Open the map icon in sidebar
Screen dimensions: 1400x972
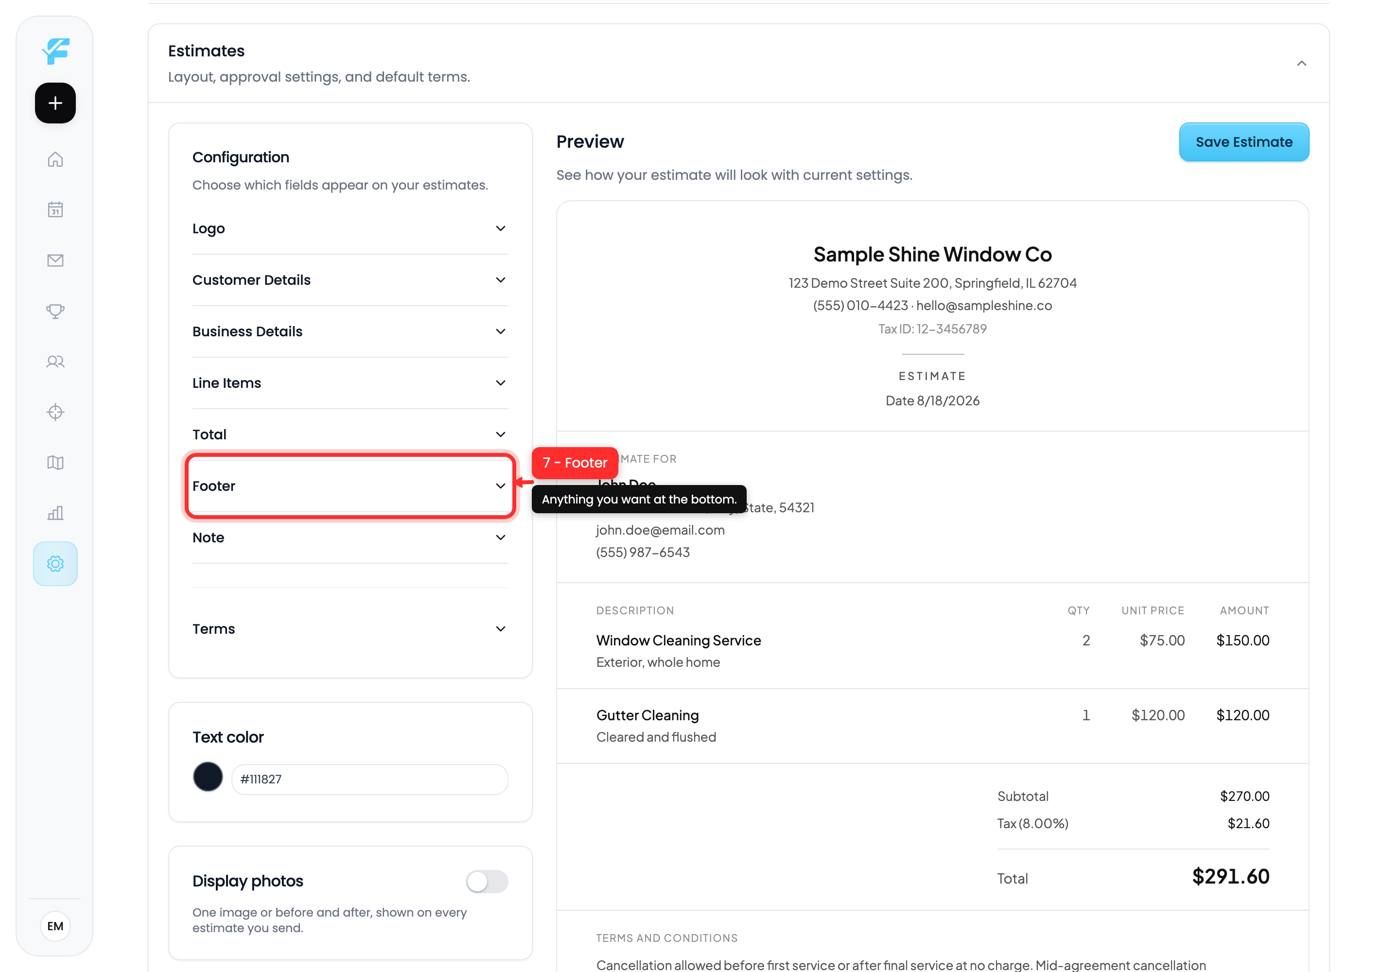[x=55, y=462]
